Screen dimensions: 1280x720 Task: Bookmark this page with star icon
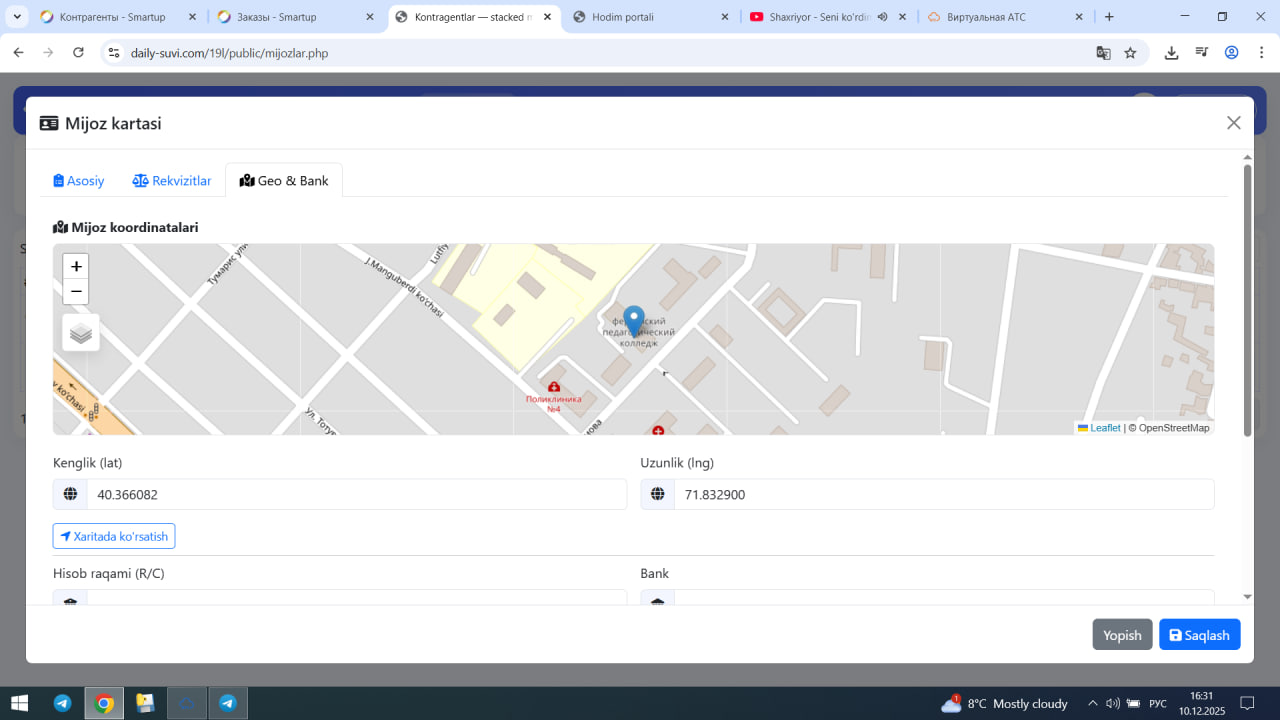1130,53
